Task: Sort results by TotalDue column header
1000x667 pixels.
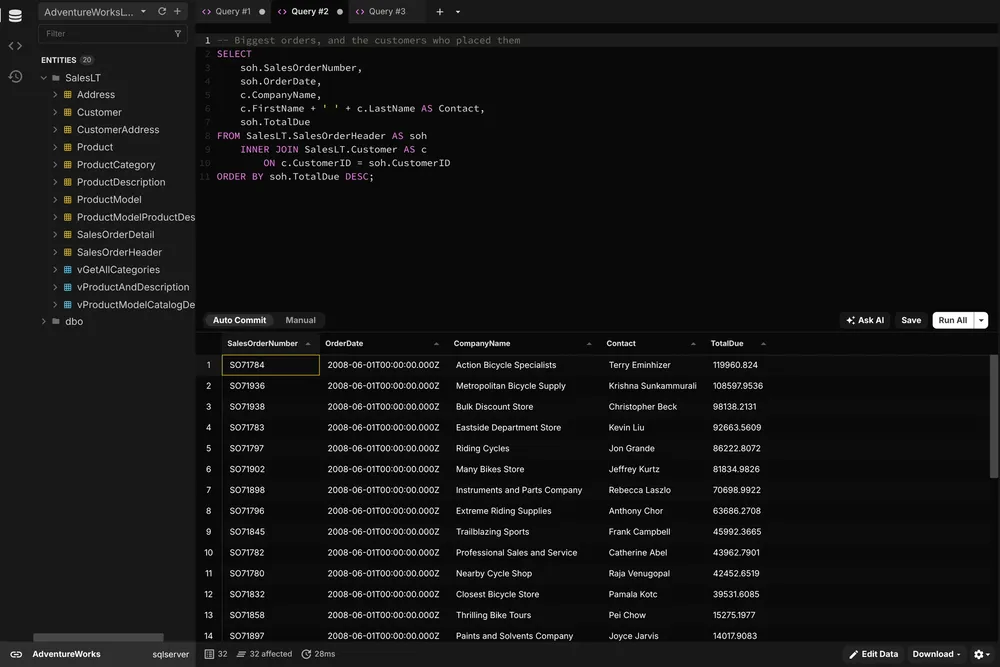Action: [x=738, y=344]
